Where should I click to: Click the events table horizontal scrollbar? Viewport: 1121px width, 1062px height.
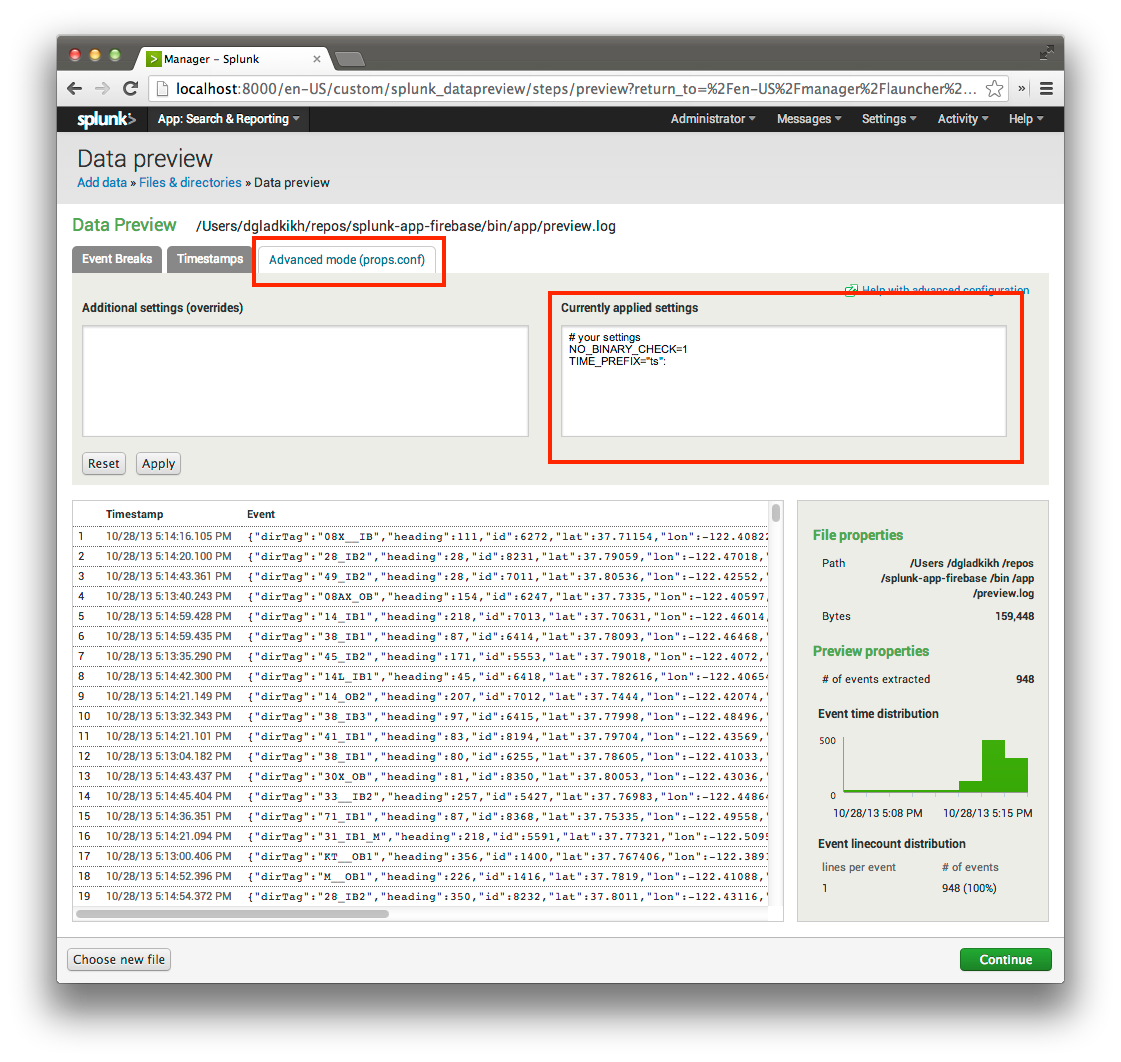tap(232, 914)
